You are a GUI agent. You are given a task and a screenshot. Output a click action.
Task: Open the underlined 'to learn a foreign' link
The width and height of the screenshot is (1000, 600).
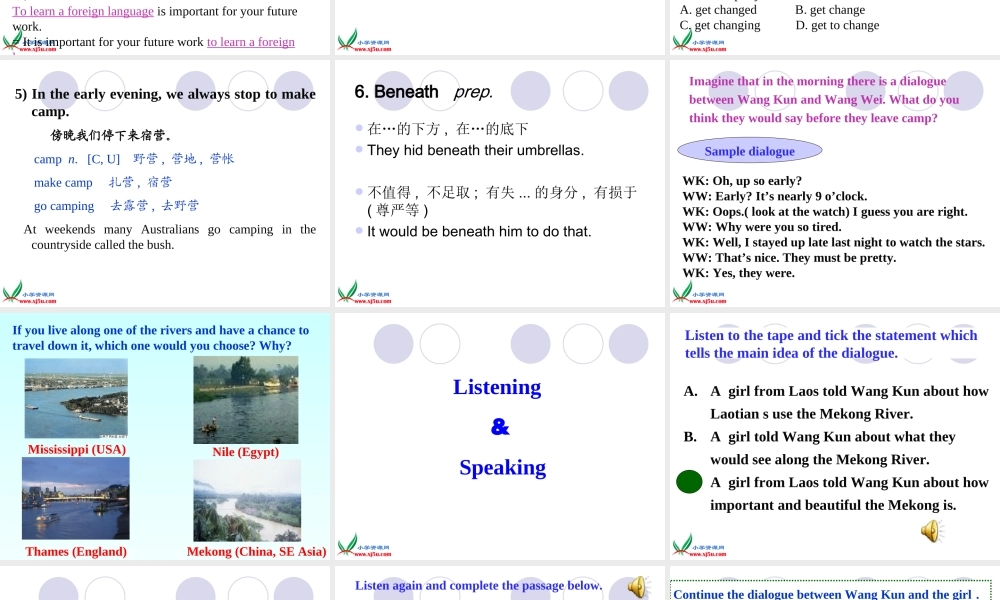[251, 42]
